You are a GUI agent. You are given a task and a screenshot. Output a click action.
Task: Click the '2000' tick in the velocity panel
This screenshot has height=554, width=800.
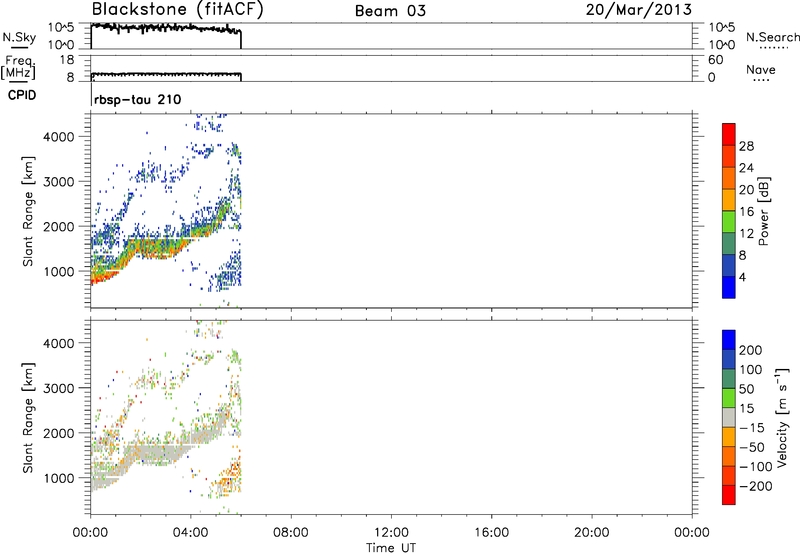coord(58,433)
